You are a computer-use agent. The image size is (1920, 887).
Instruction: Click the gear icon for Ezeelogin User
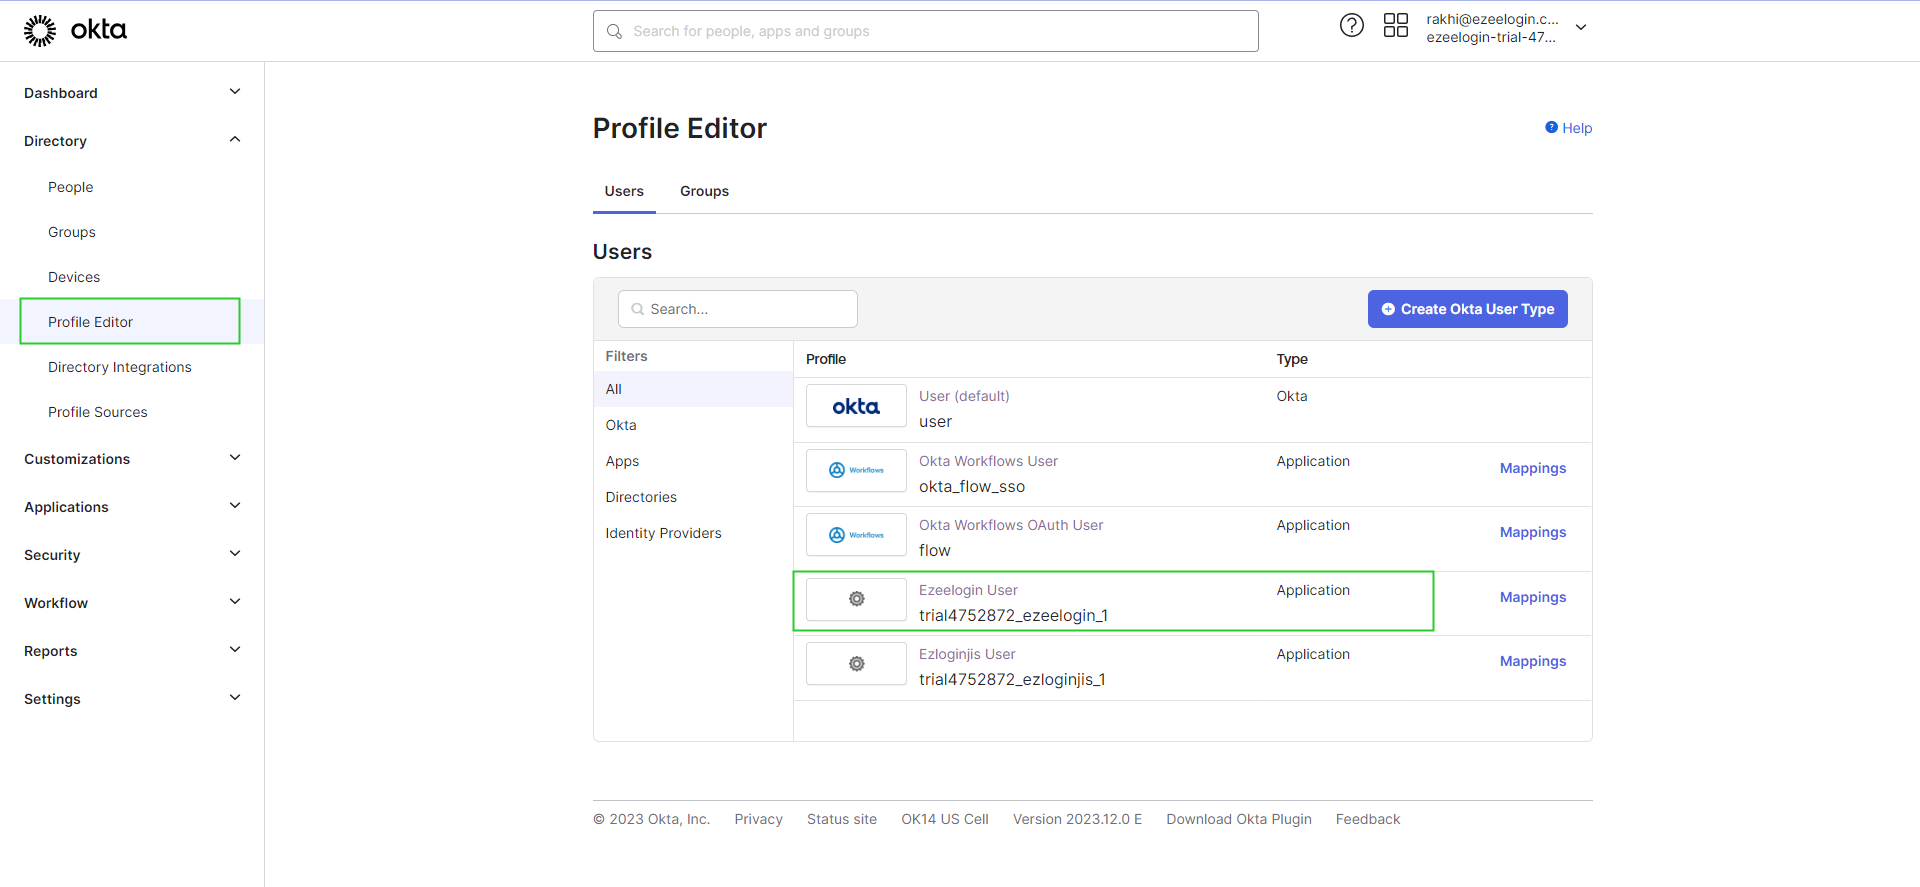(856, 599)
